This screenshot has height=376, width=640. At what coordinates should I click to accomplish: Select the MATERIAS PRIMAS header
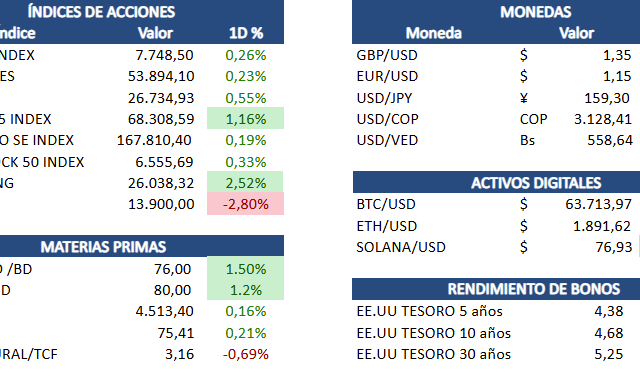(103, 247)
